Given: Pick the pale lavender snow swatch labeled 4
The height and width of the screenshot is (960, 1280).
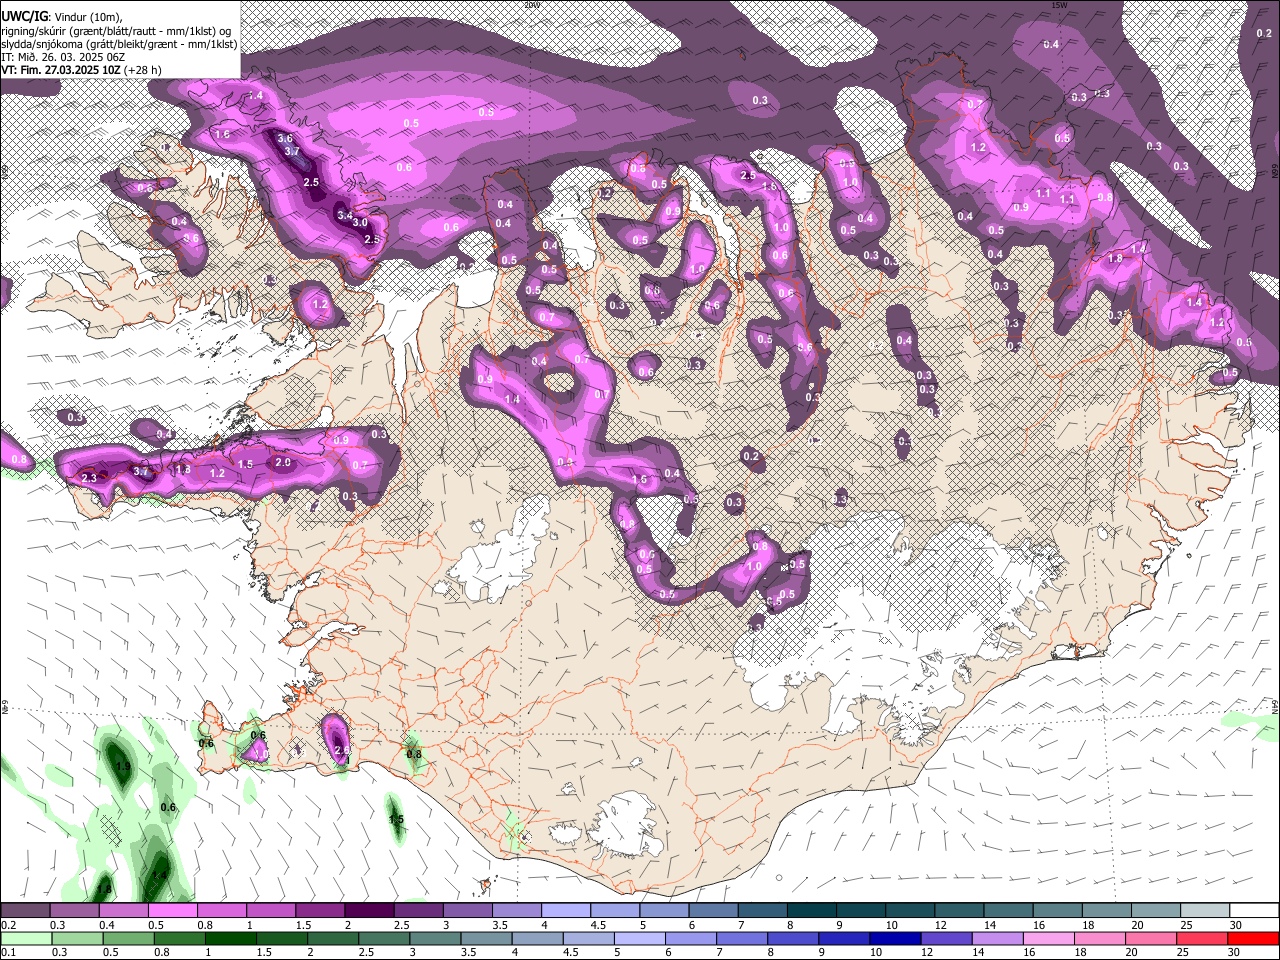Looking at the screenshot, I should 566,911.
